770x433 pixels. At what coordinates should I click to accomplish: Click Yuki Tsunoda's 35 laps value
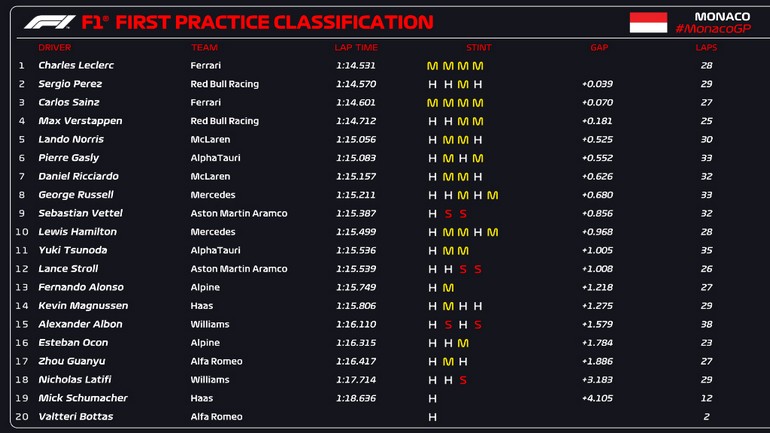pos(706,251)
